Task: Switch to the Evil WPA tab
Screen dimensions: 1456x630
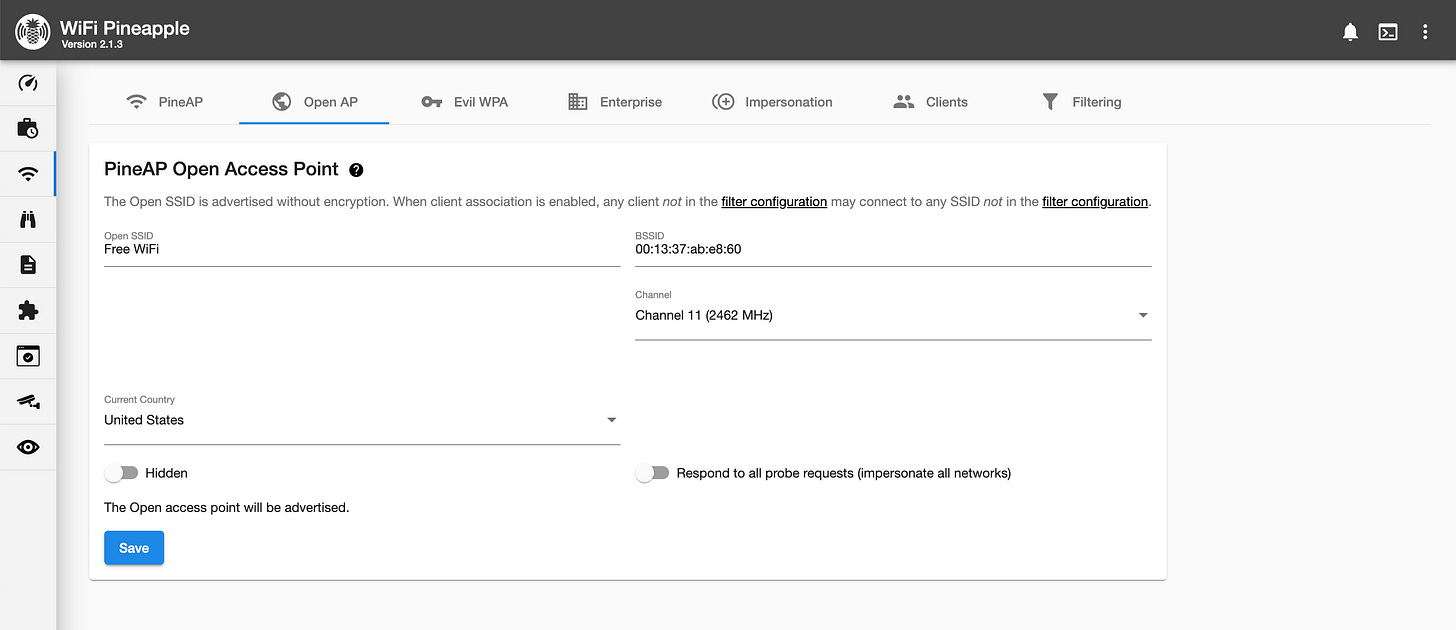Action: pos(465,101)
